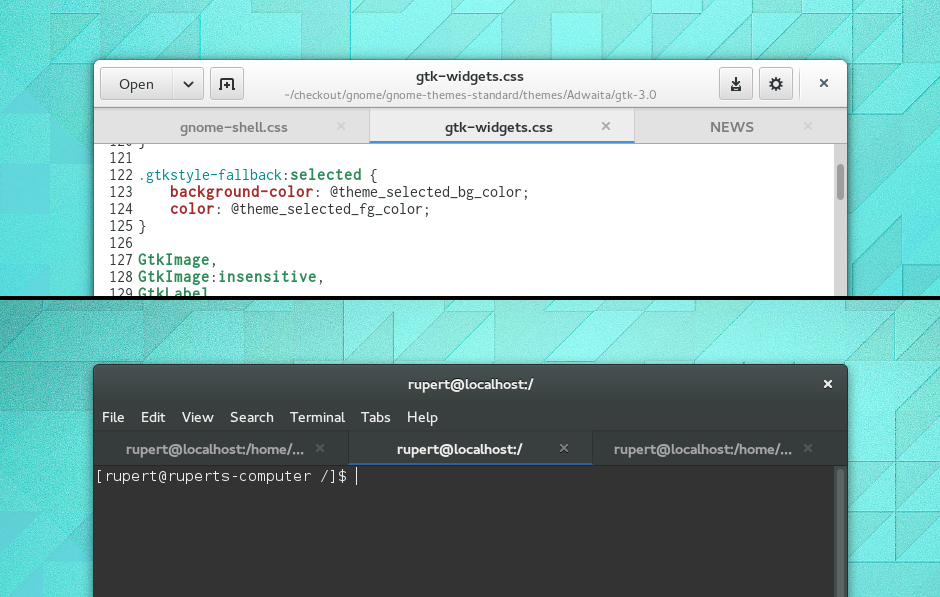Open the terminal Search menu
The image size is (940, 597).
pyautogui.click(x=252, y=417)
